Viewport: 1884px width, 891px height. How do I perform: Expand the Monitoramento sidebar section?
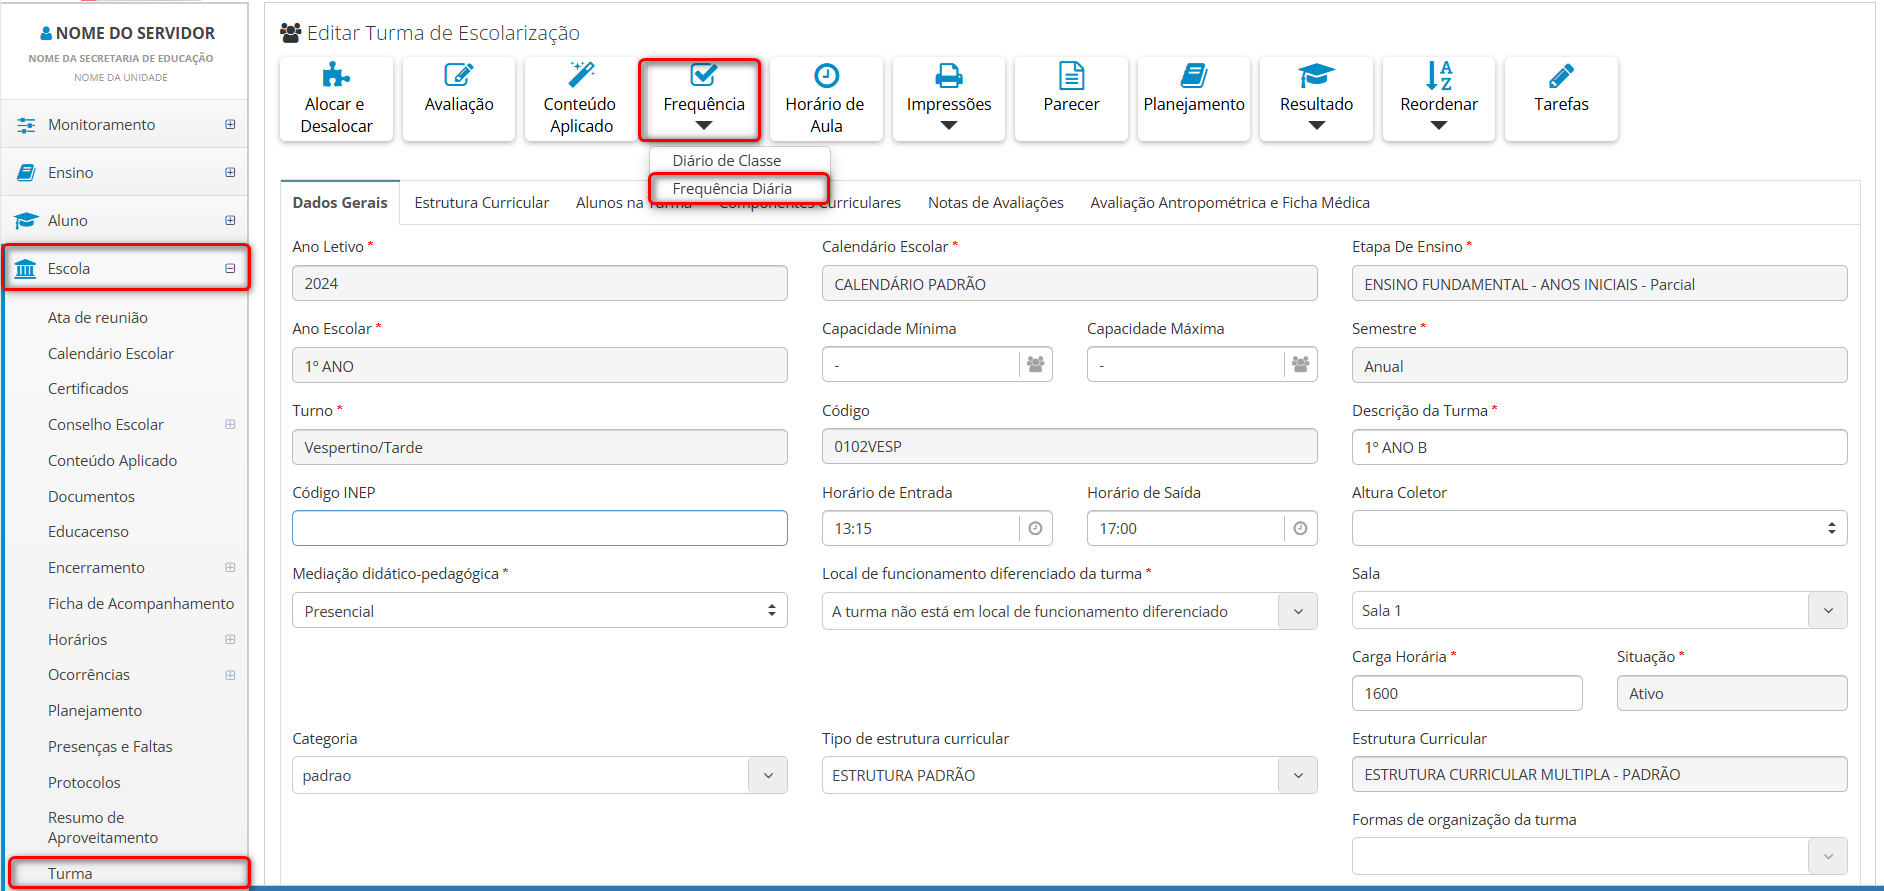230,125
